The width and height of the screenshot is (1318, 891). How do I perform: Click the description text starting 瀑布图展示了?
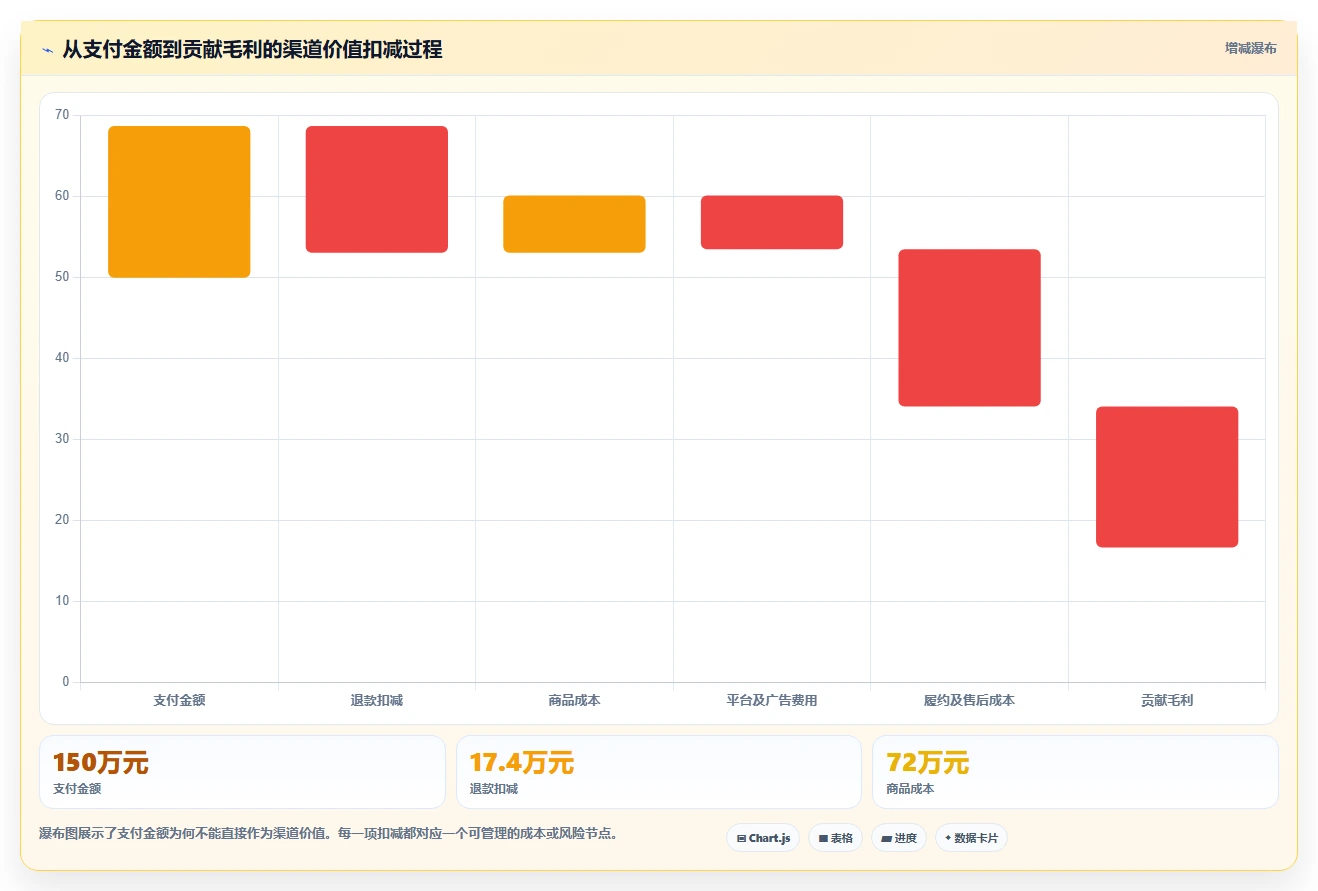(x=328, y=834)
